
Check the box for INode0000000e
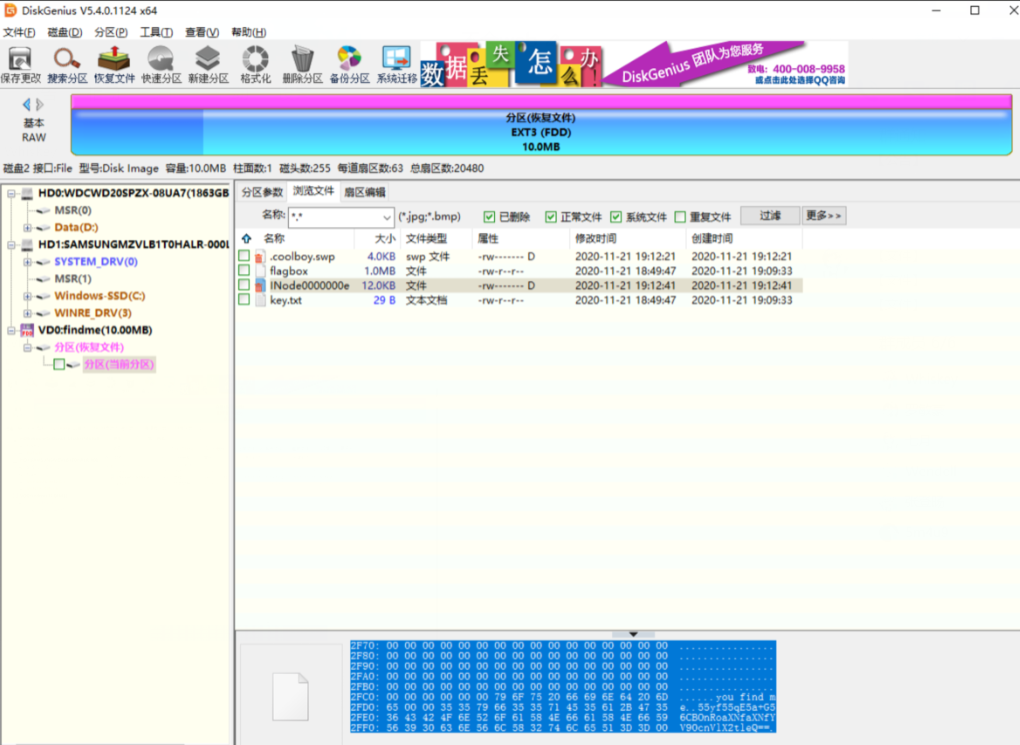pyautogui.click(x=244, y=285)
